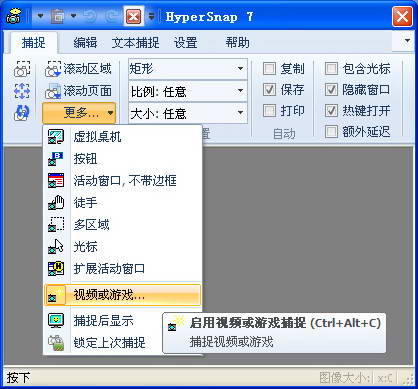Open ribbon options arrow at right of tabs

[x=407, y=41]
